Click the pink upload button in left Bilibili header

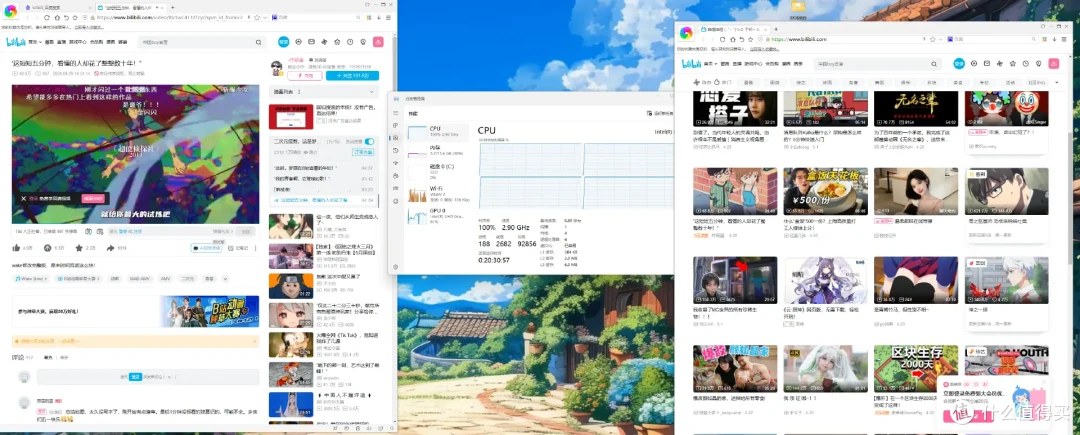[x=377, y=42]
